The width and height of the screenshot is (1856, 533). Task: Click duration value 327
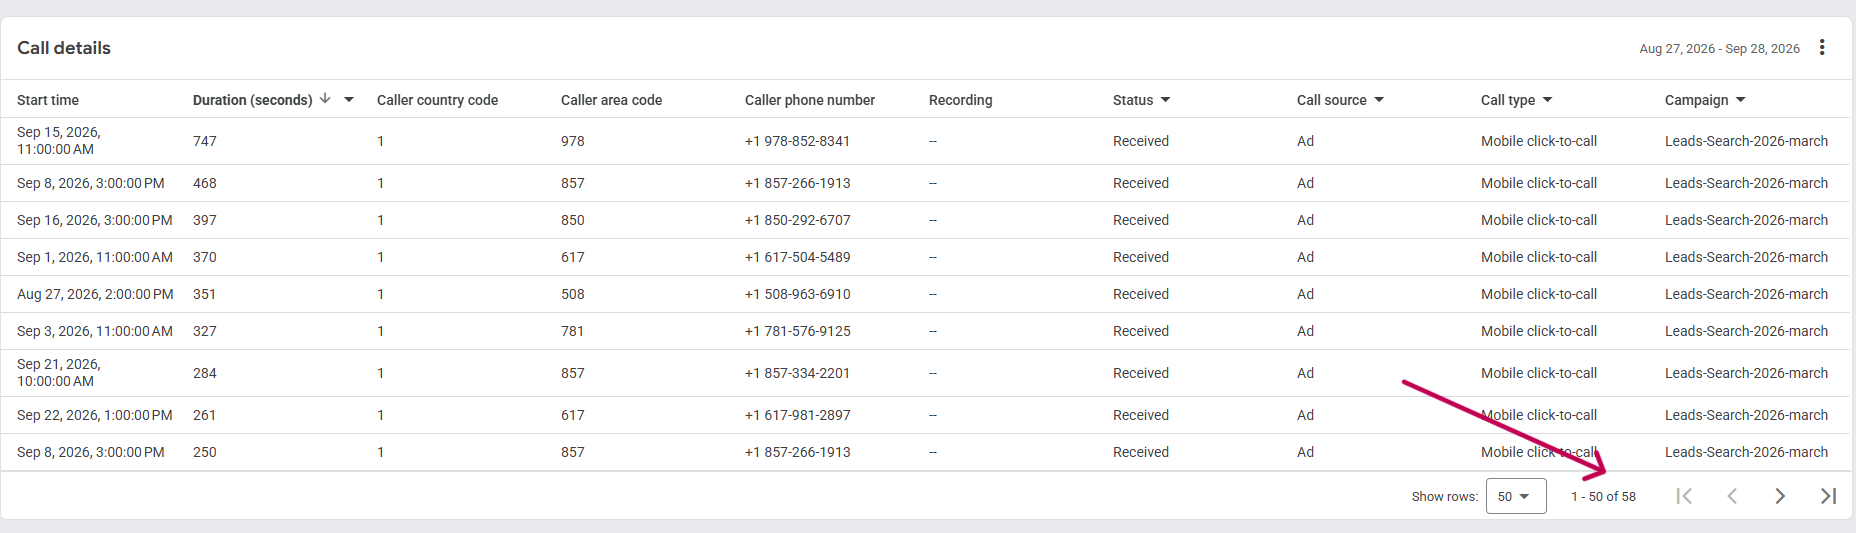coord(205,331)
